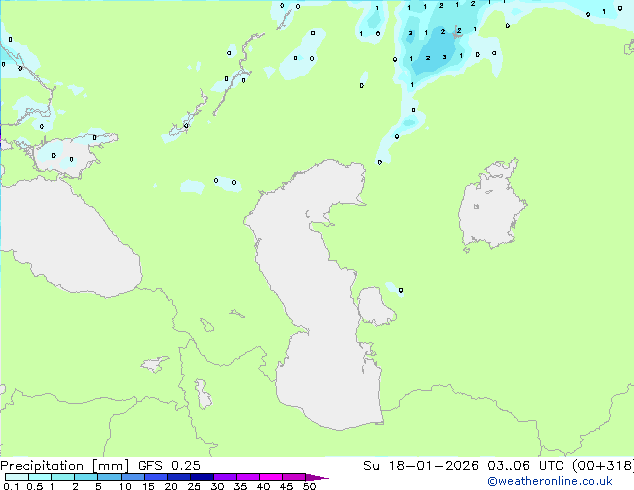The height and width of the screenshot is (490, 634).
Task: Click the legend value '0.1'
Action: pyautogui.click(x=11, y=486)
